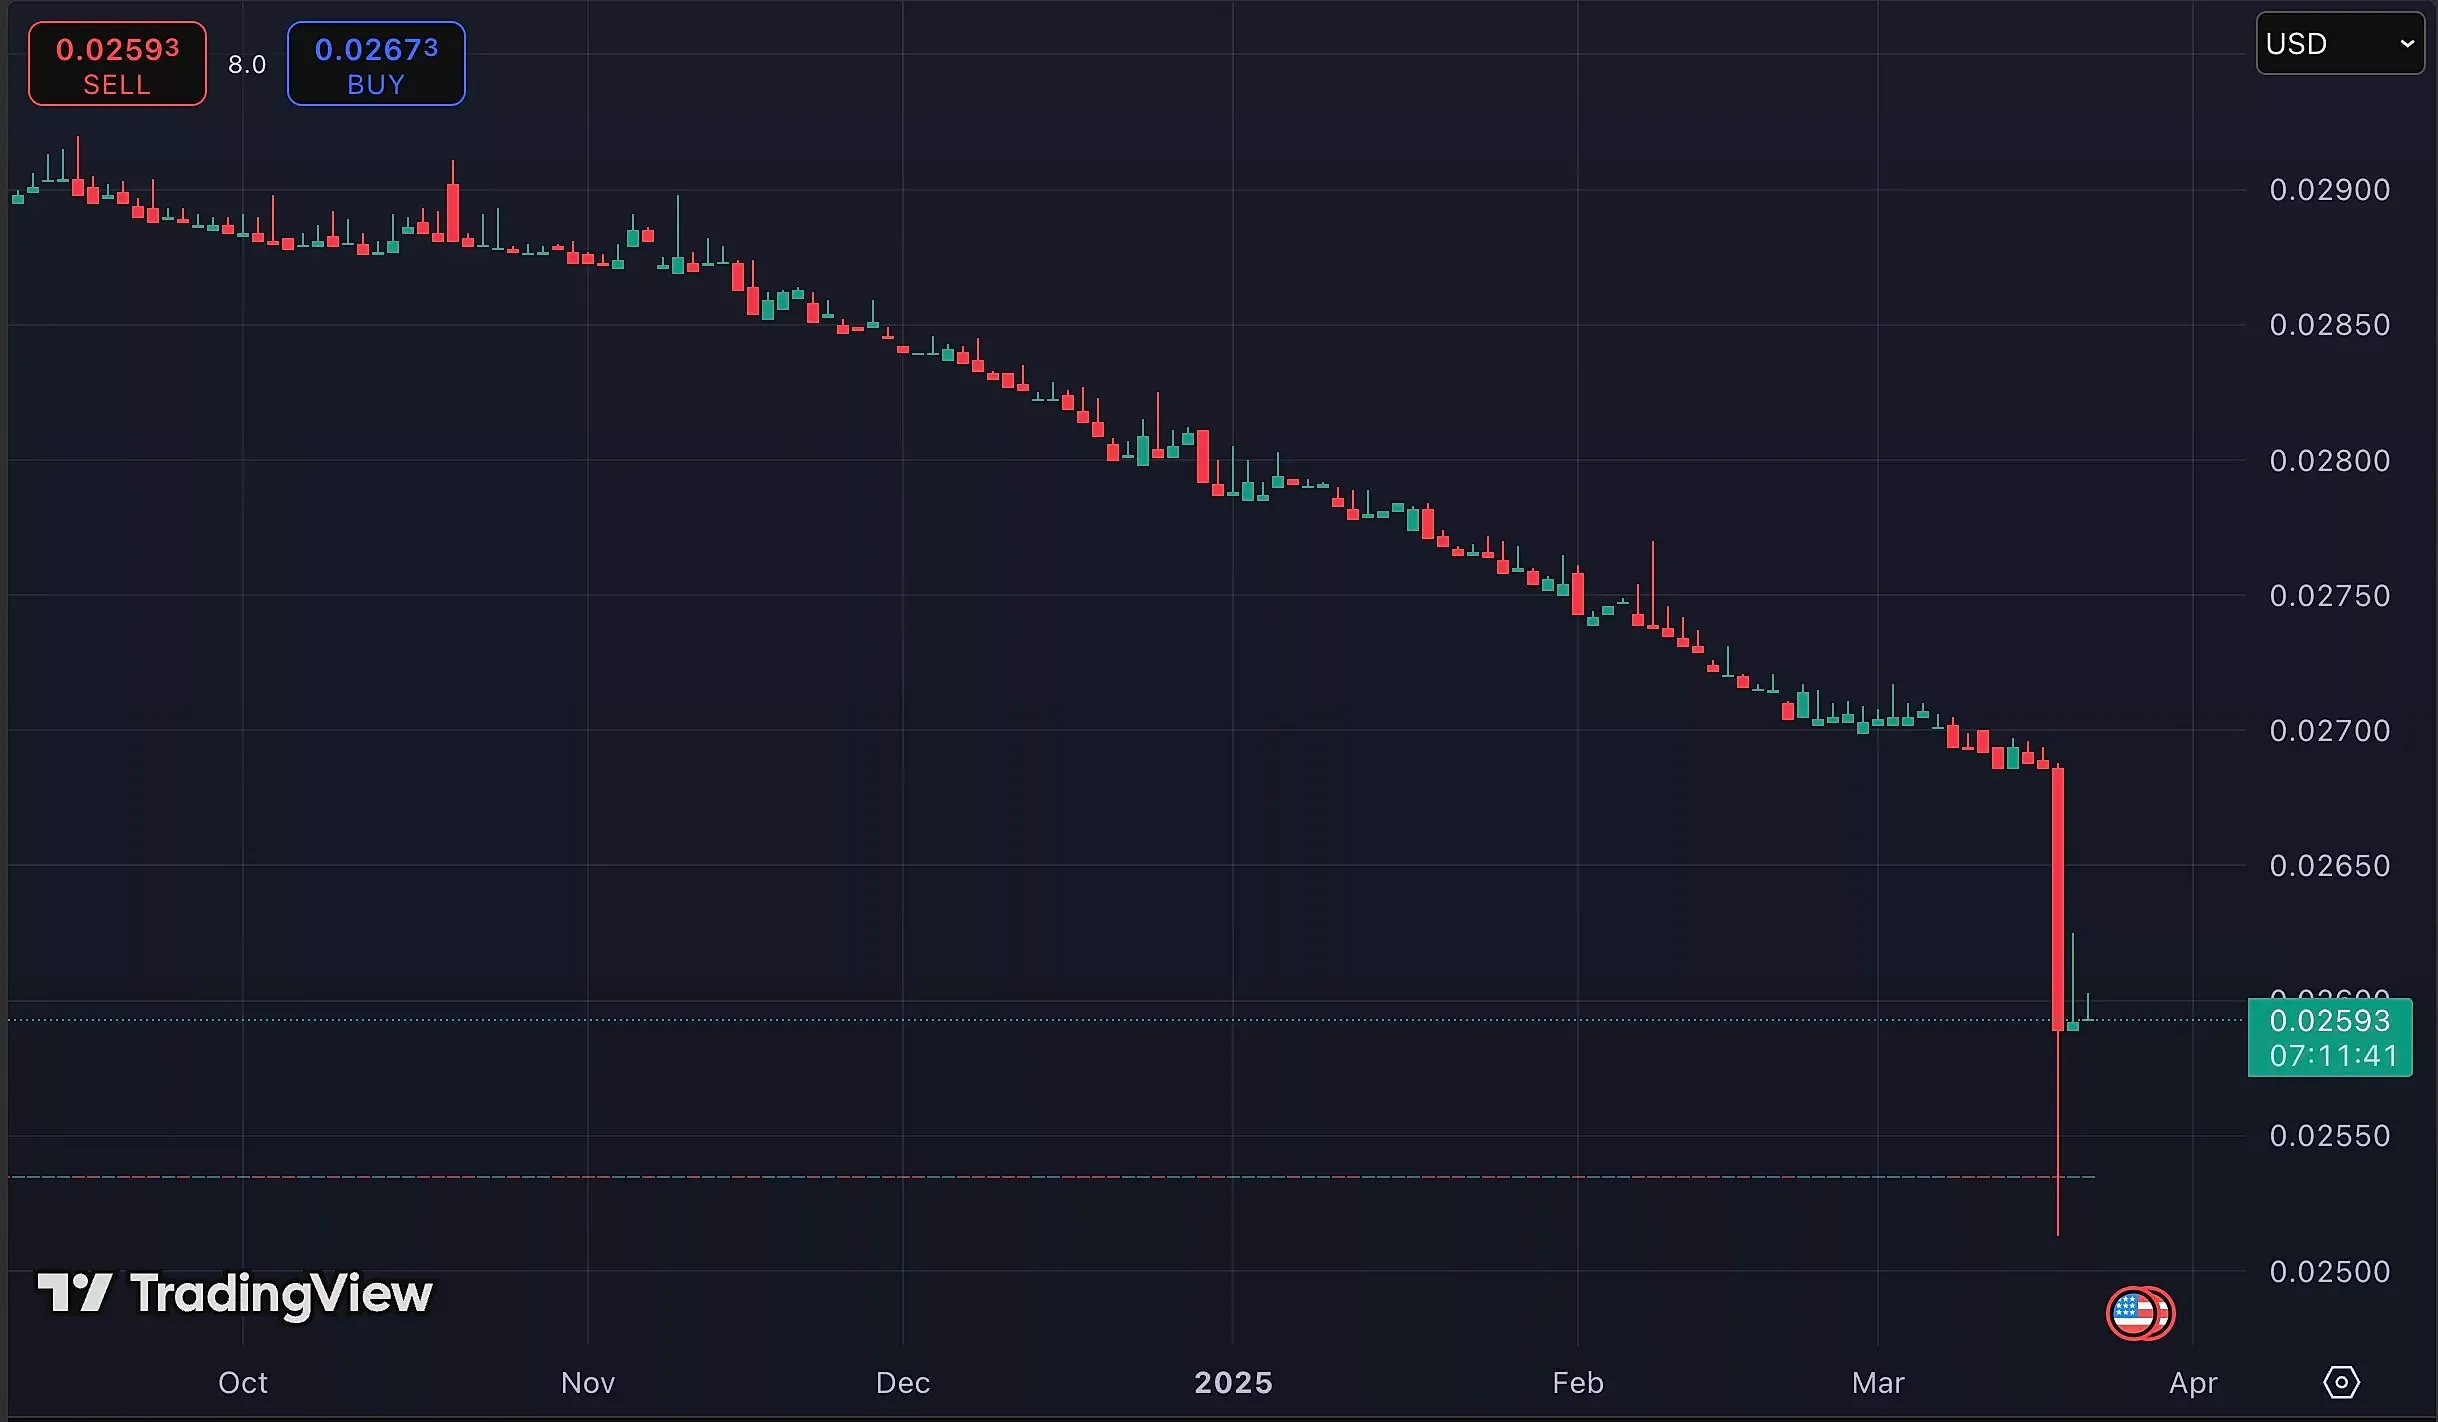Open chart settings gear icon
The height and width of the screenshot is (1422, 2438).
pyautogui.click(x=2341, y=1383)
